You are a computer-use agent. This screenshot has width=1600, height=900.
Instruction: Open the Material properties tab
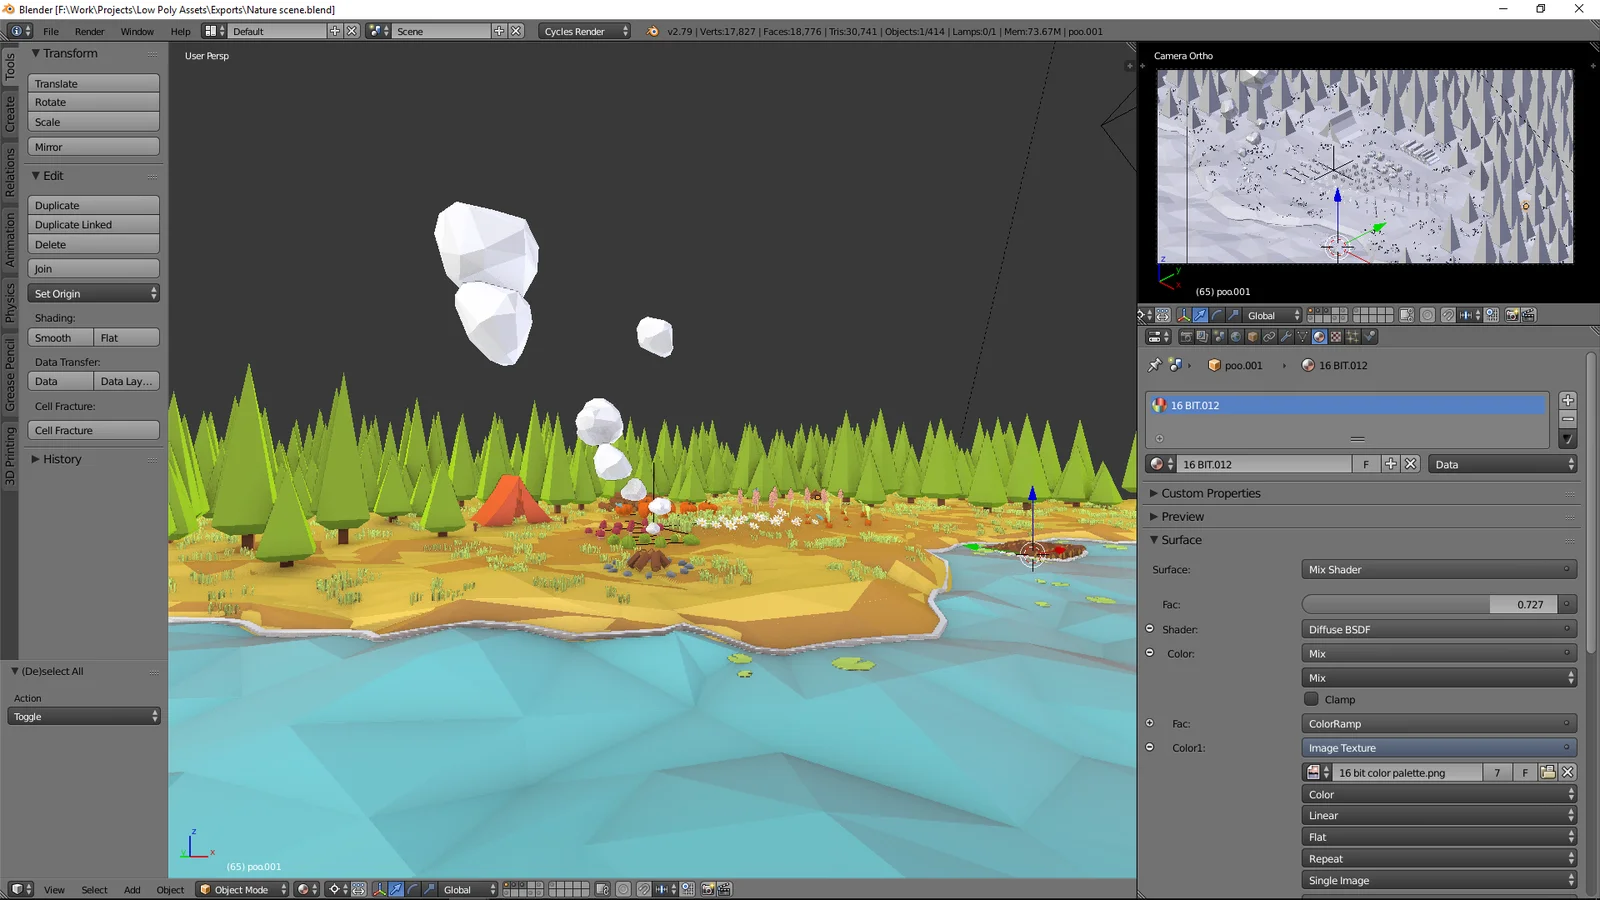[1318, 337]
